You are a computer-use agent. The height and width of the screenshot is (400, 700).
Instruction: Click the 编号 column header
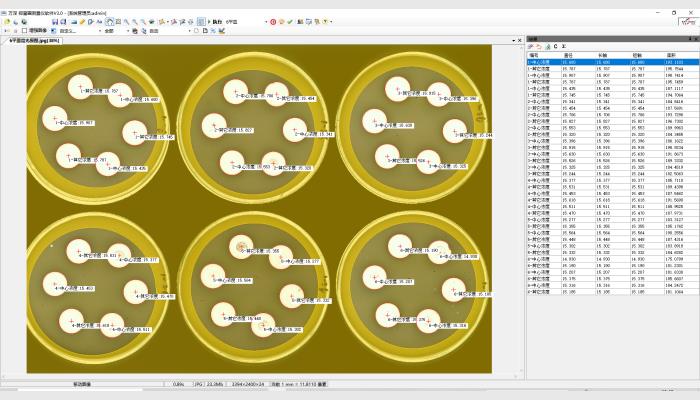[x=534, y=55]
